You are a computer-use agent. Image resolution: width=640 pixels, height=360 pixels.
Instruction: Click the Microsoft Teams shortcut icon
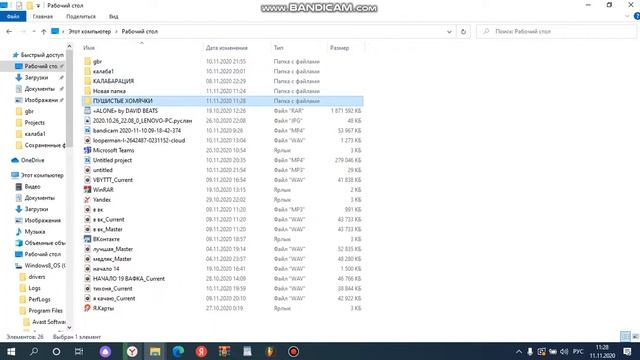[87, 150]
